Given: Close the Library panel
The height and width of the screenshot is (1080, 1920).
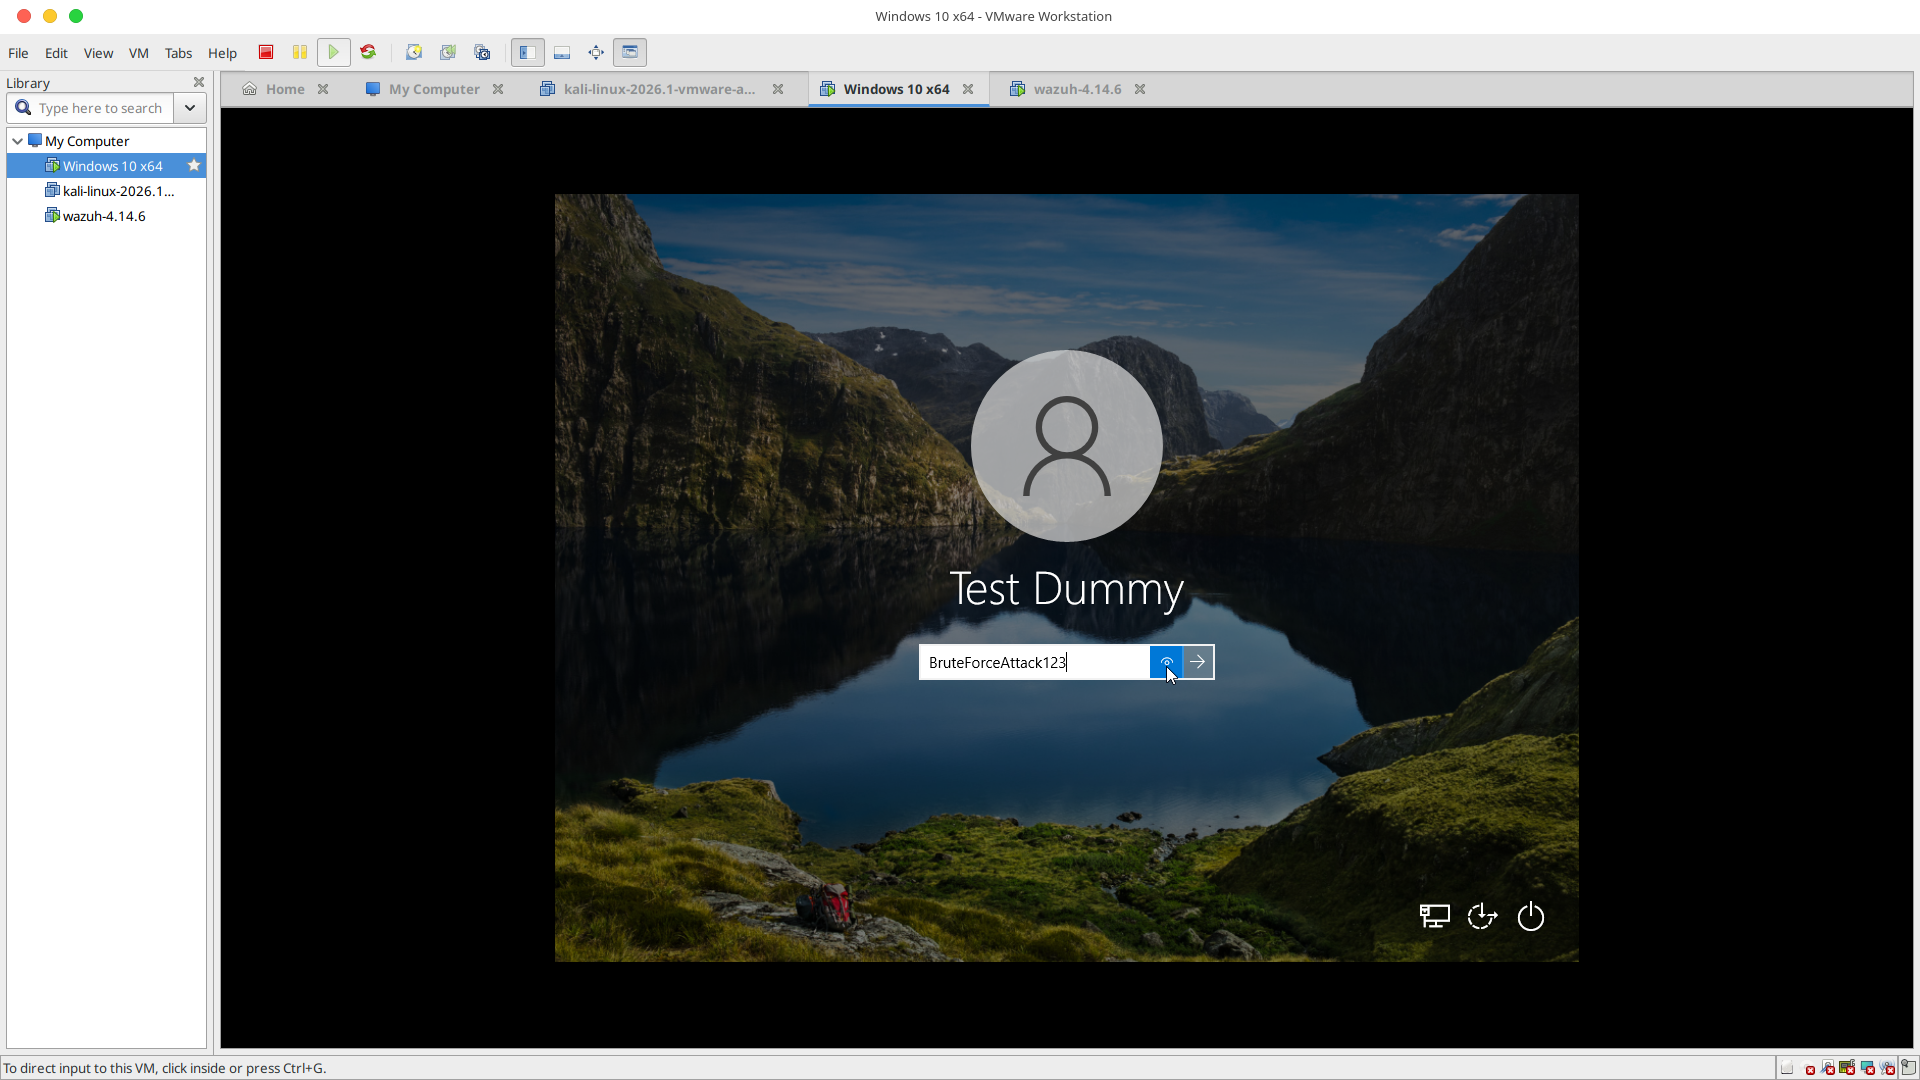Looking at the screenshot, I should click(199, 82).
